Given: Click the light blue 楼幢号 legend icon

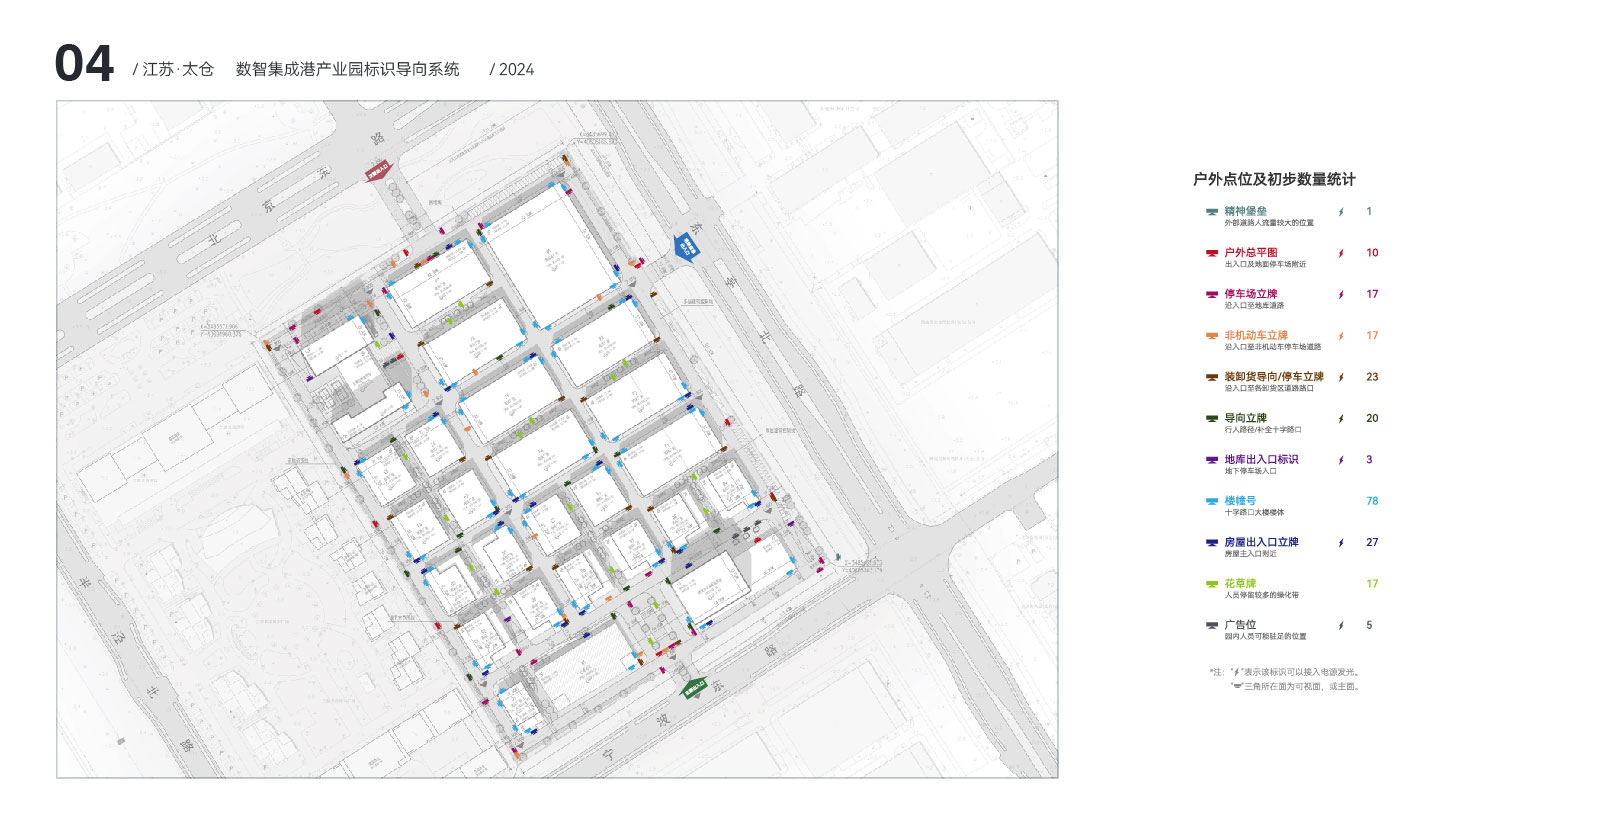Looking at the screenshot, I should click(1211, 502).
